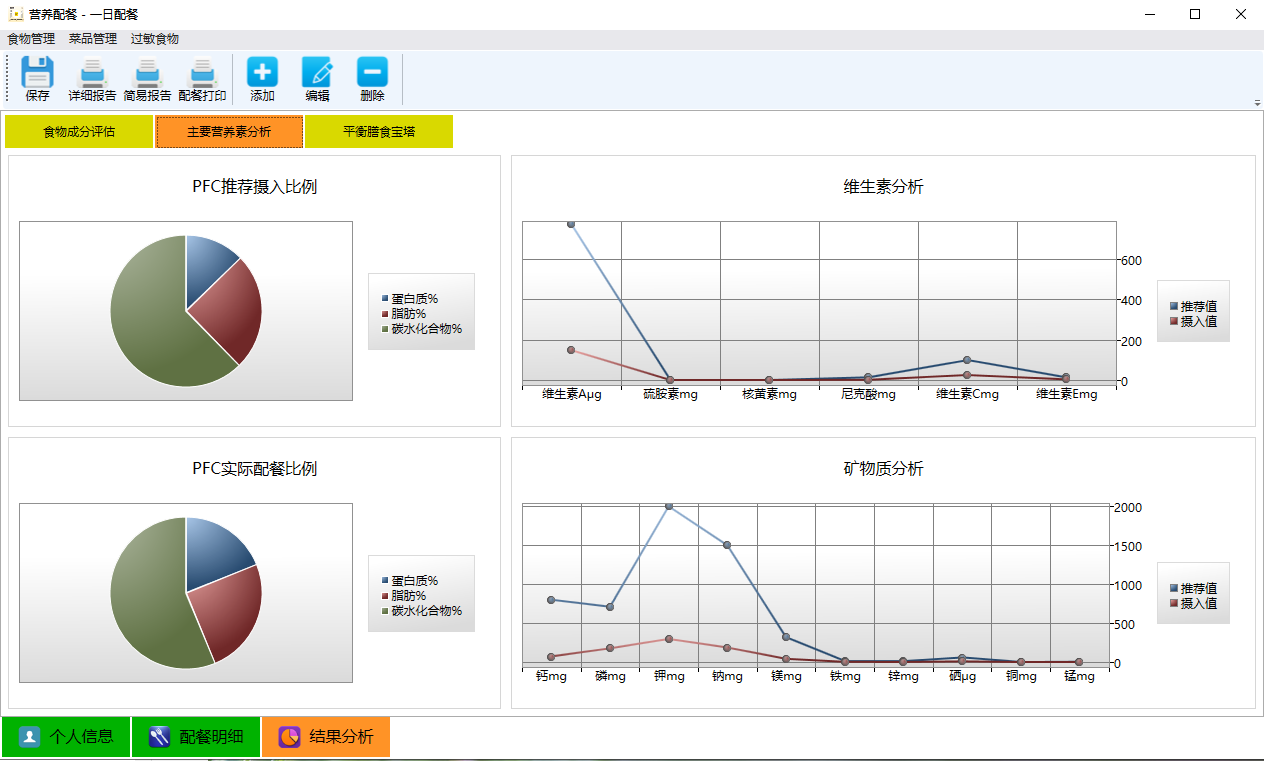Expand the toolbar overflow arrow
1264x761 pixels.
coord(1256,103)
